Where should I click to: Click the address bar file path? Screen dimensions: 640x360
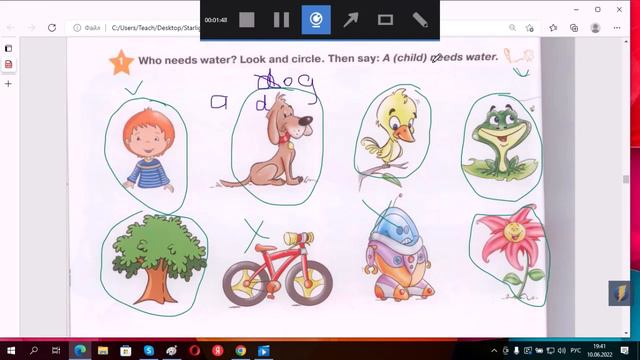click(x=156, y=28)
